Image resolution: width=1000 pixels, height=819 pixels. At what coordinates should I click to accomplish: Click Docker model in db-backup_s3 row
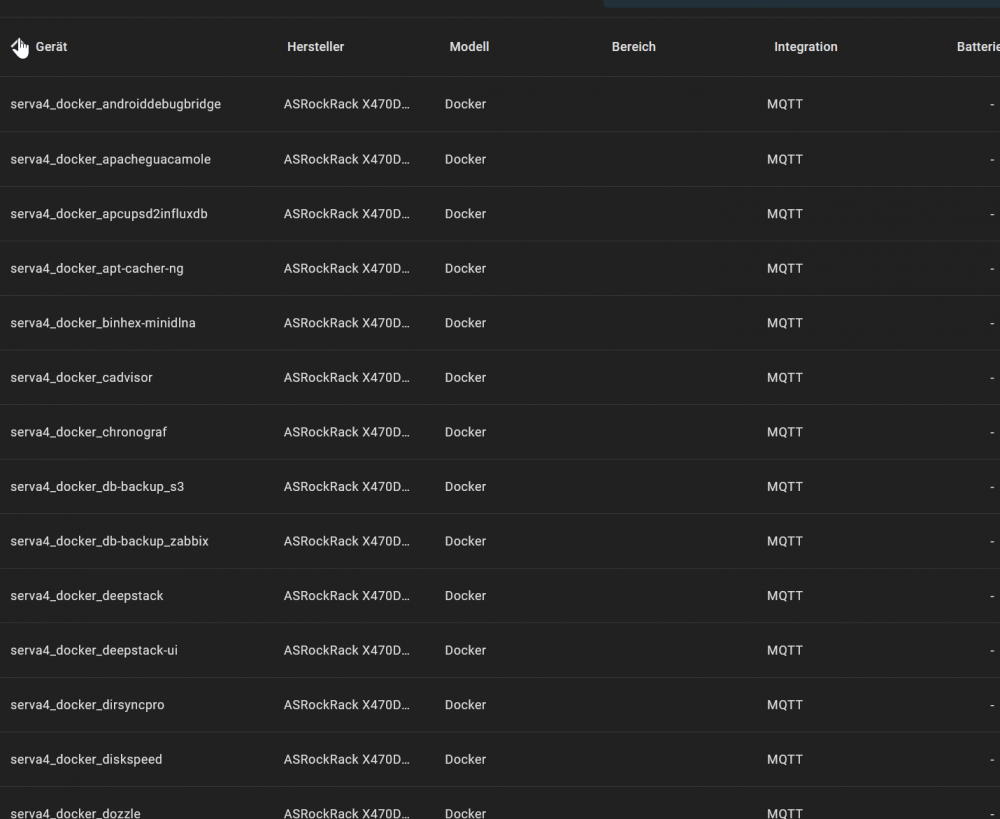(465, 487)
